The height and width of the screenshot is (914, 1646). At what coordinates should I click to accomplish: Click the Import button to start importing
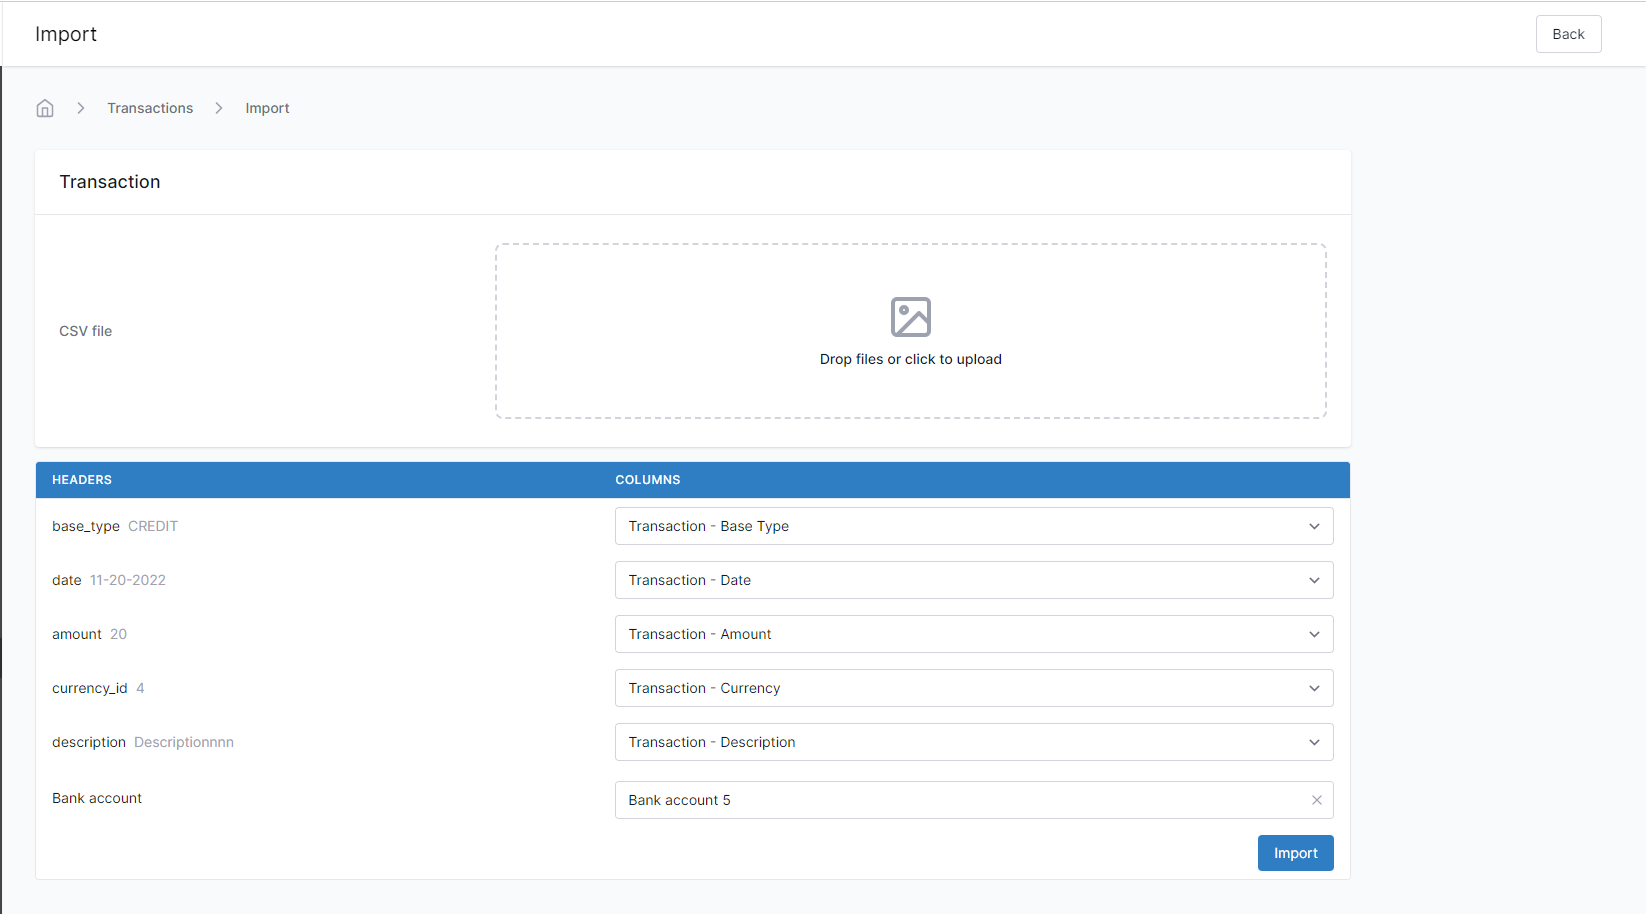(x=1295, y=852)
